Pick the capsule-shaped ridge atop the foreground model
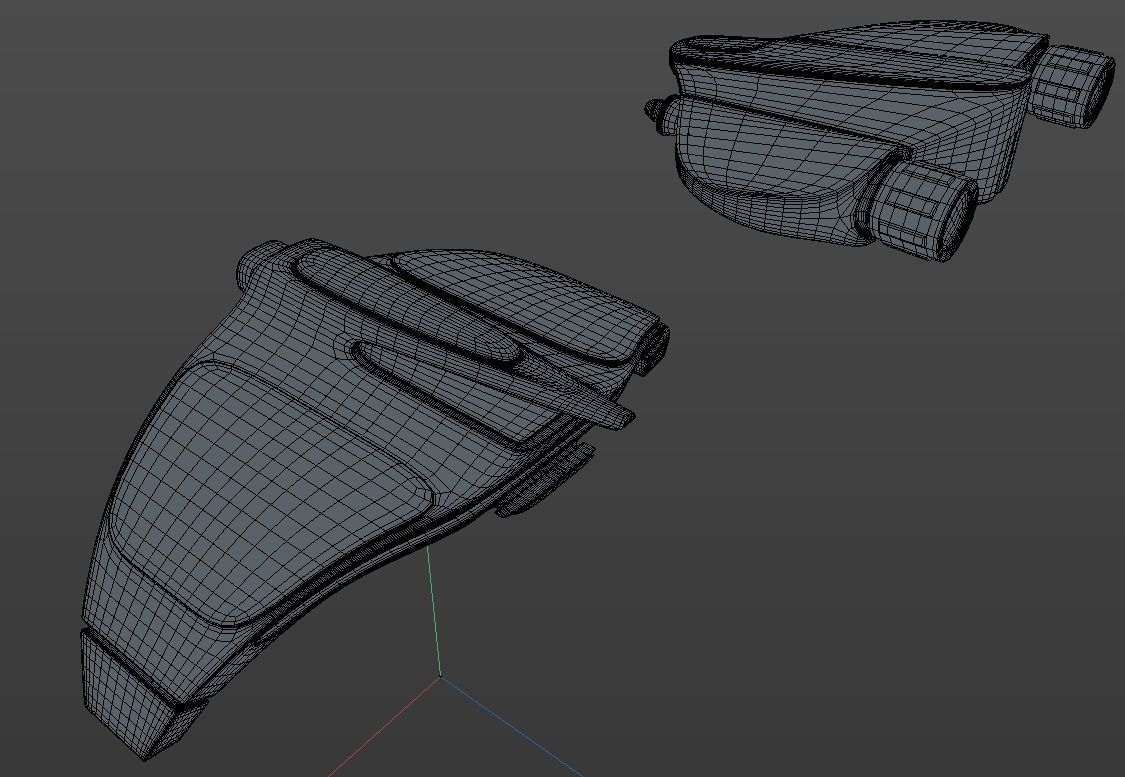1125x777 pixels. (408, 306)
